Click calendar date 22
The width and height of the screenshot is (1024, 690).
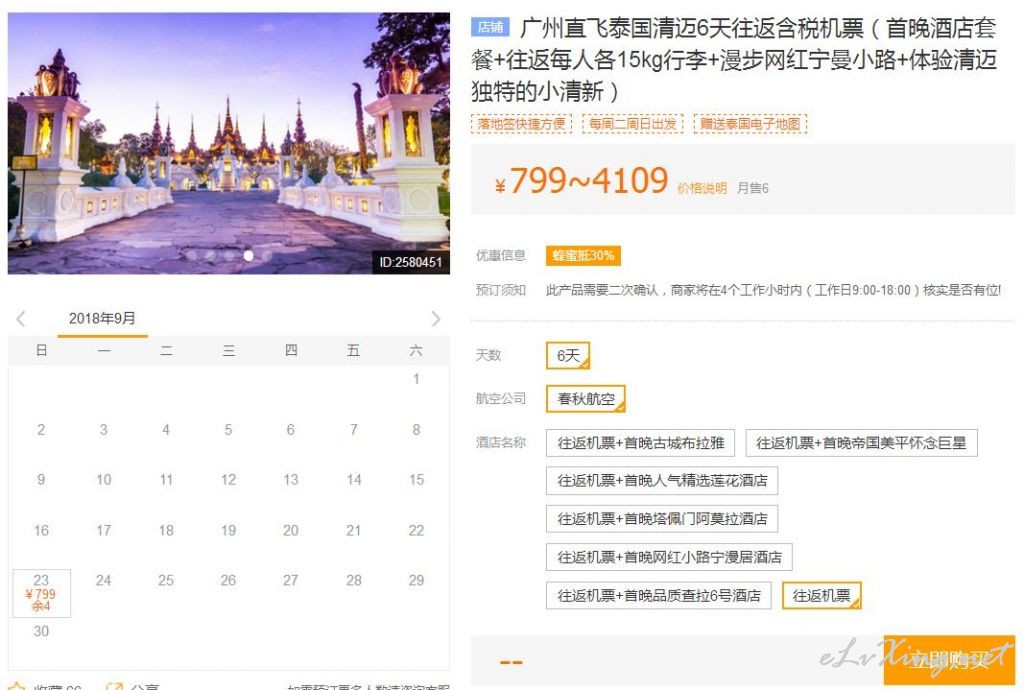[x=416, y=530]
